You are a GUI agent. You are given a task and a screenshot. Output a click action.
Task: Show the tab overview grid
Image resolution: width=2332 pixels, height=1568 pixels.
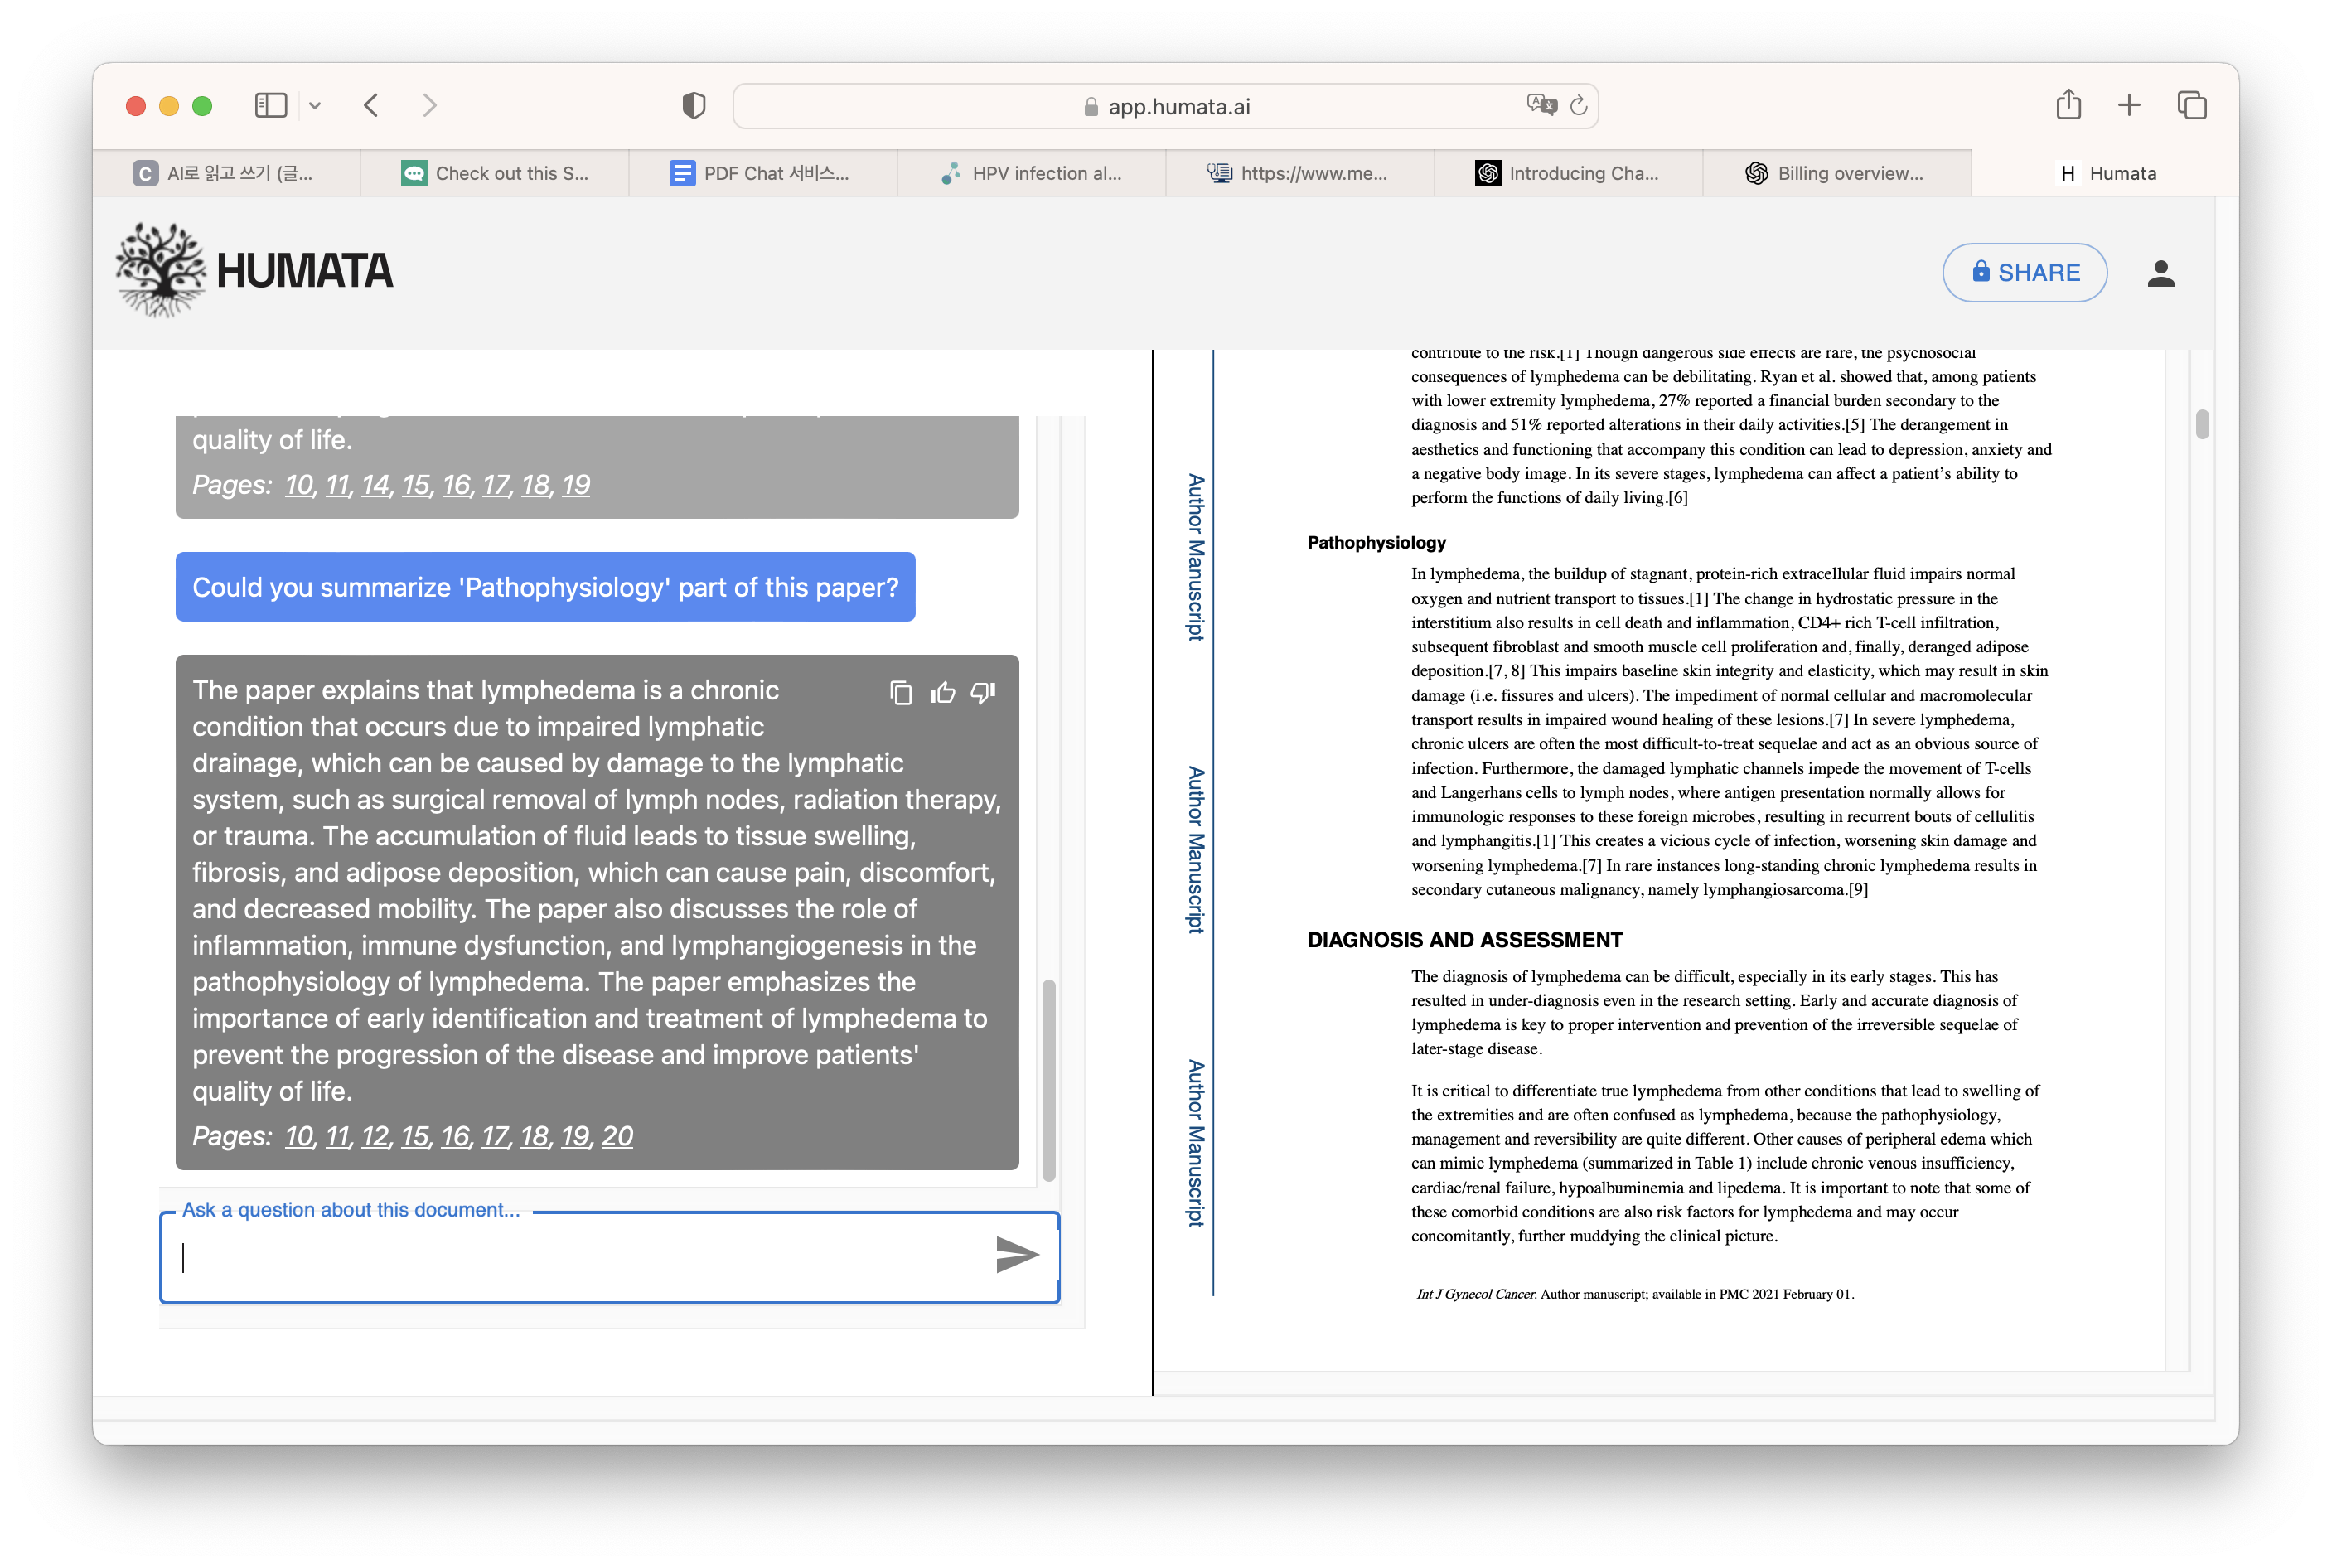2191,105
